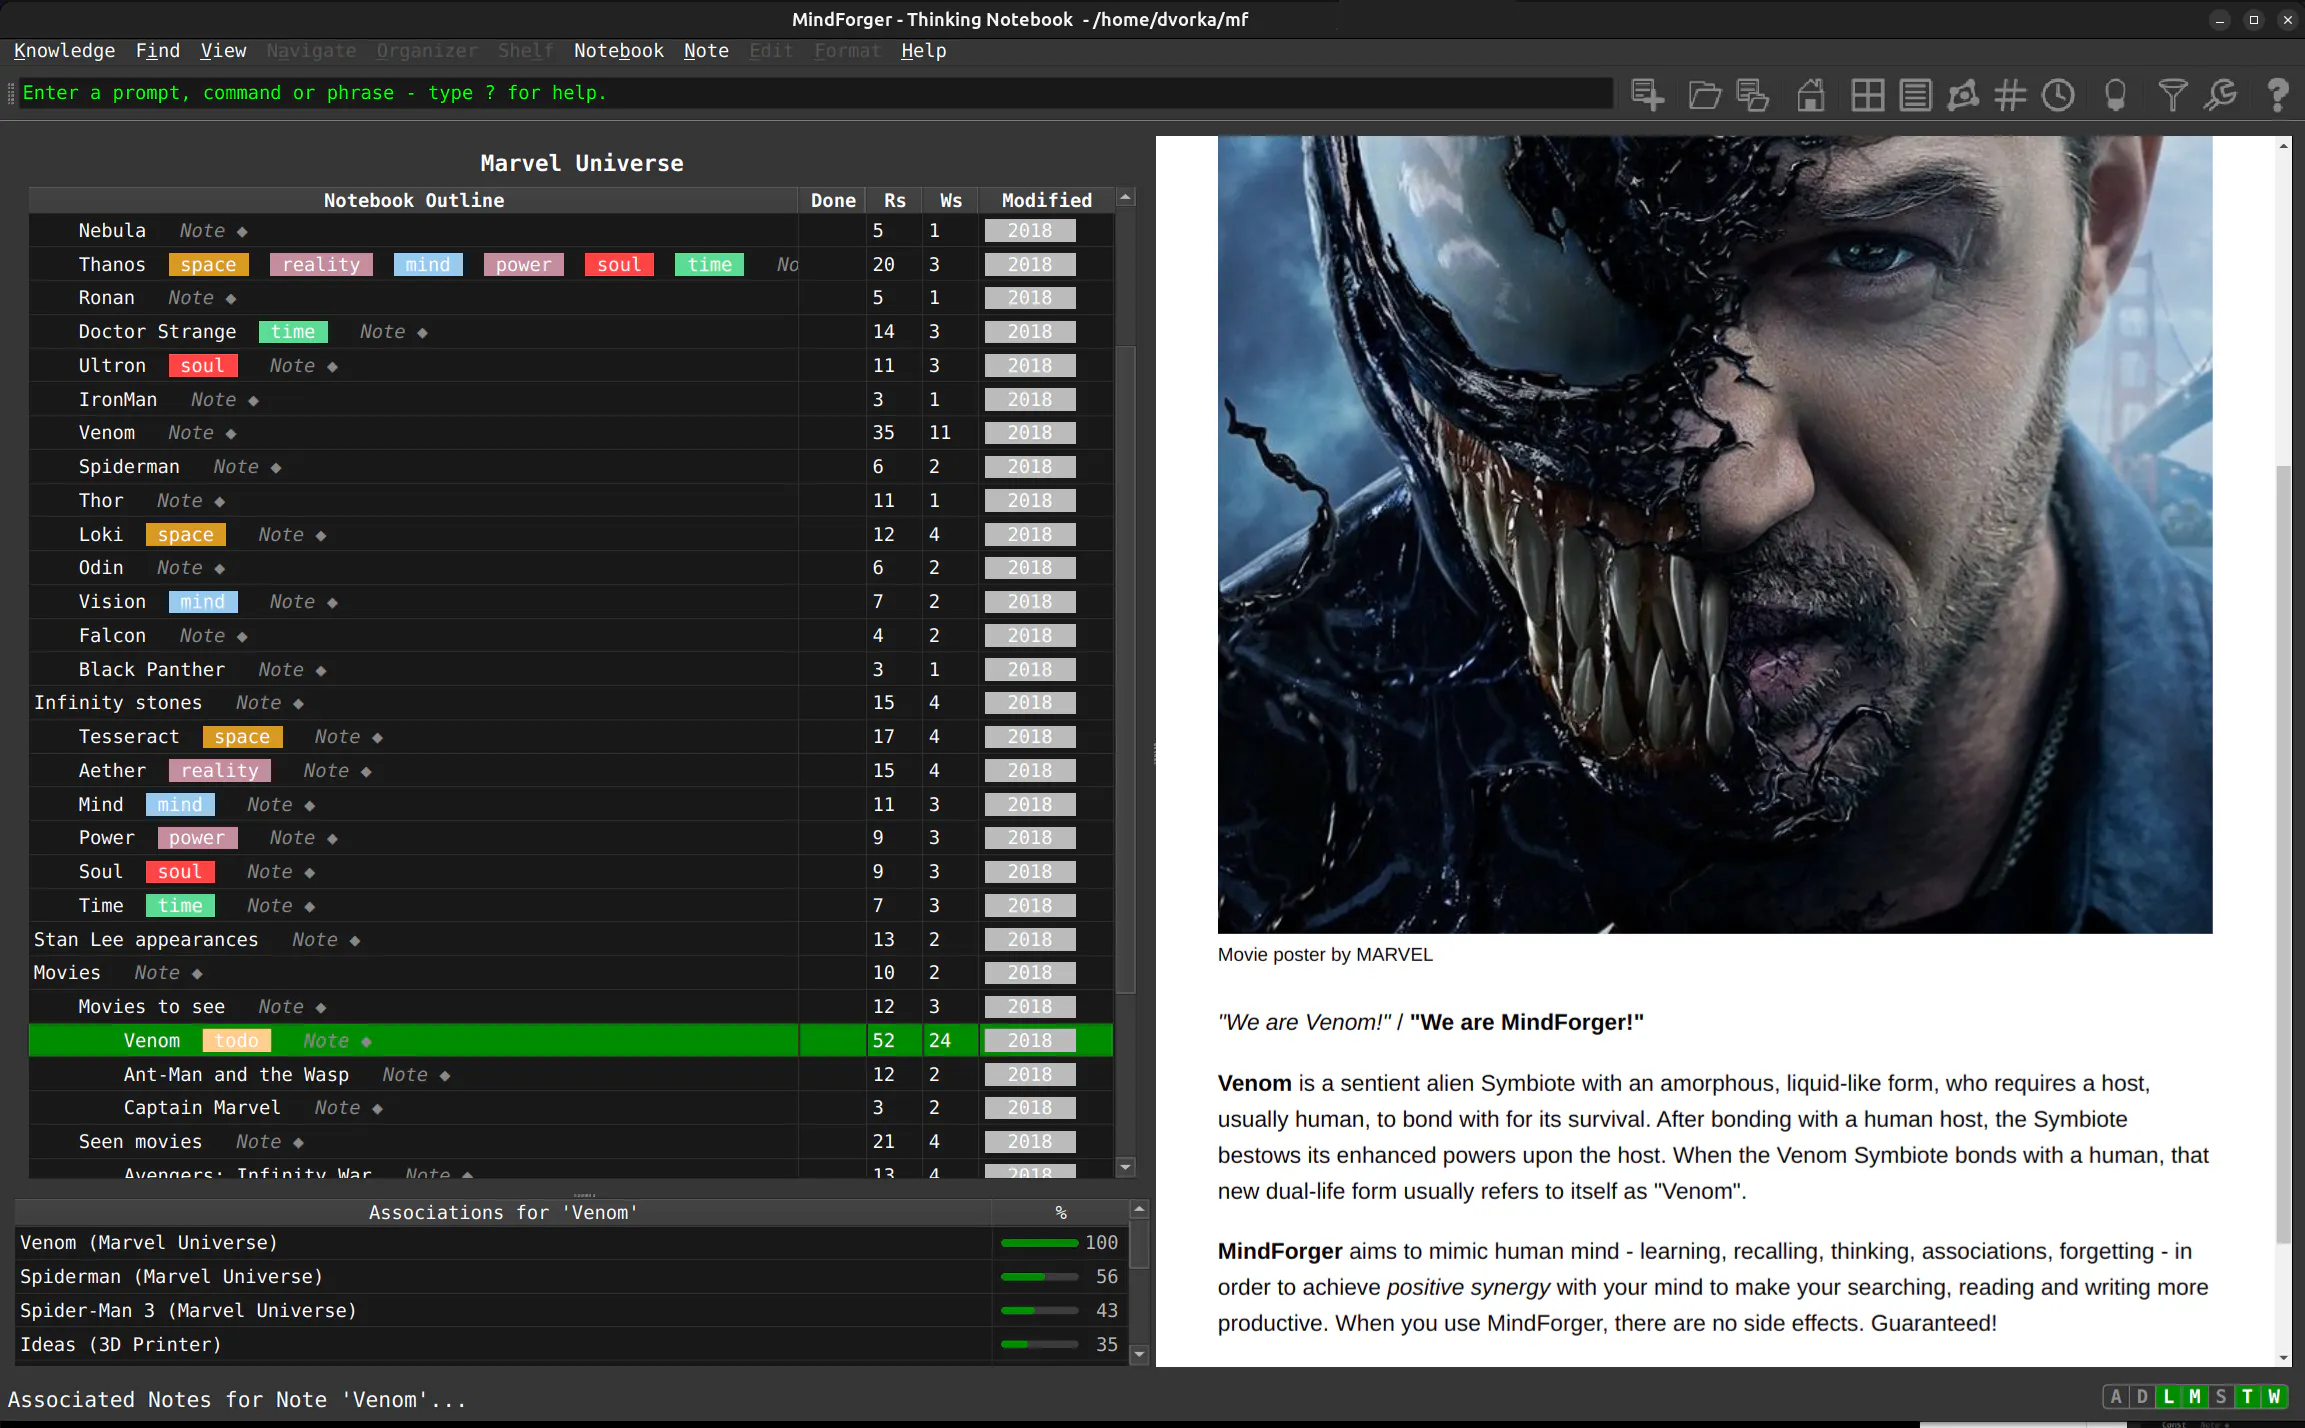Click the soul tag in Ultron row

pyautogui.click(x=203, y=366)
